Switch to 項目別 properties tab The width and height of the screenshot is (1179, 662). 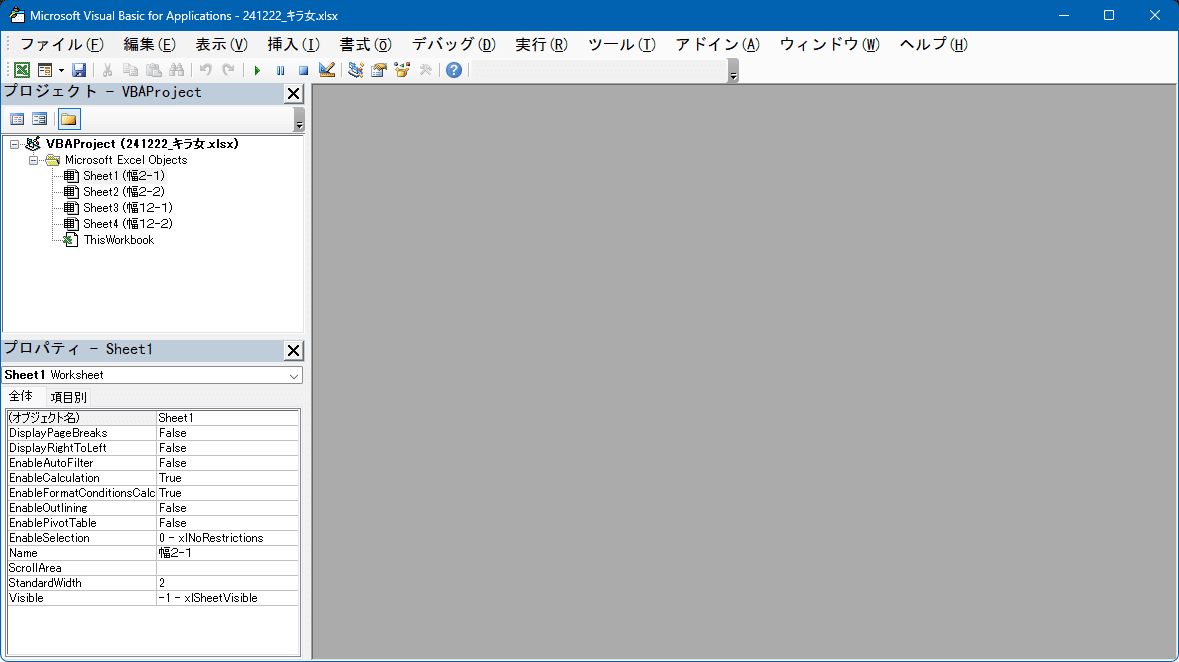pos(68,397)
